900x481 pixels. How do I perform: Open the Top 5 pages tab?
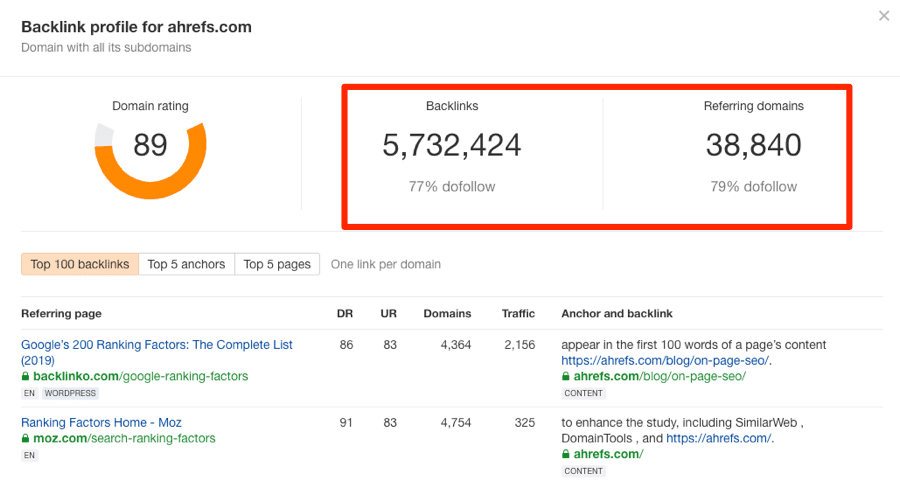pos(277,264)
